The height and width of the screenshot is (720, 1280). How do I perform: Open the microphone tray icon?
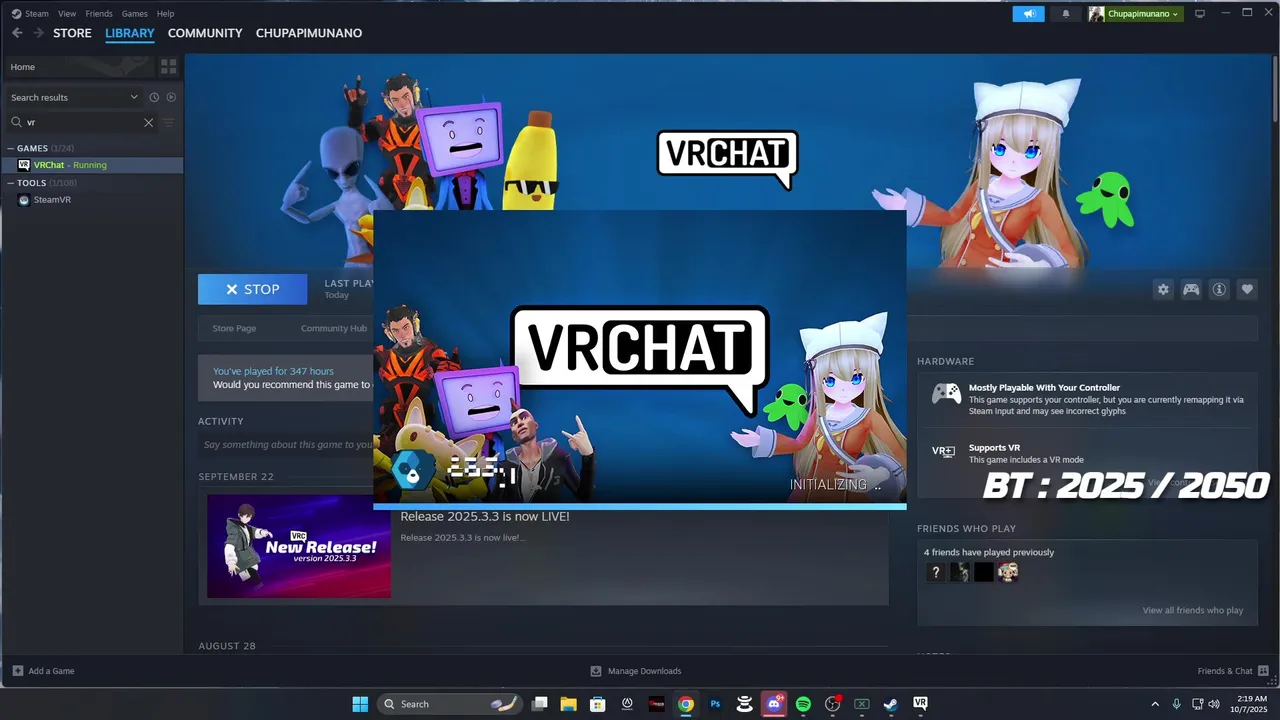point(1177,704)
